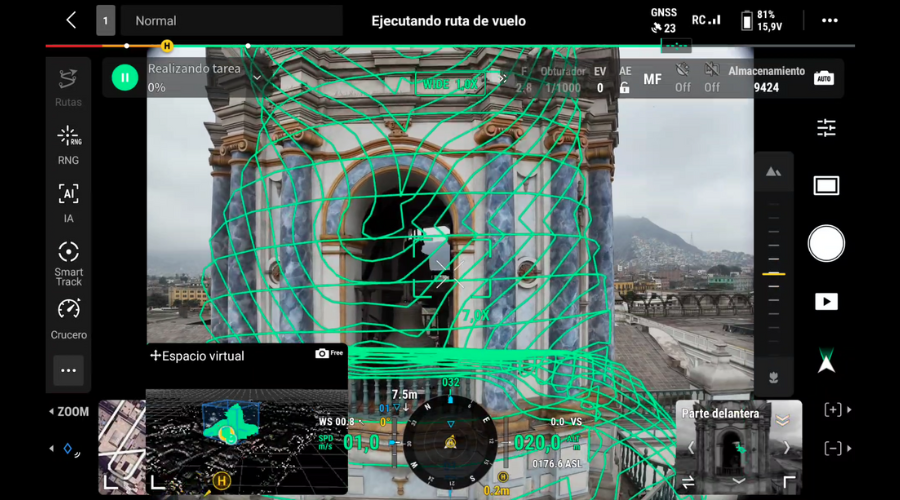Screen dimensions: 900x500
Task: Adjust the vertical focus distance slider
Action: pos(773,273)
